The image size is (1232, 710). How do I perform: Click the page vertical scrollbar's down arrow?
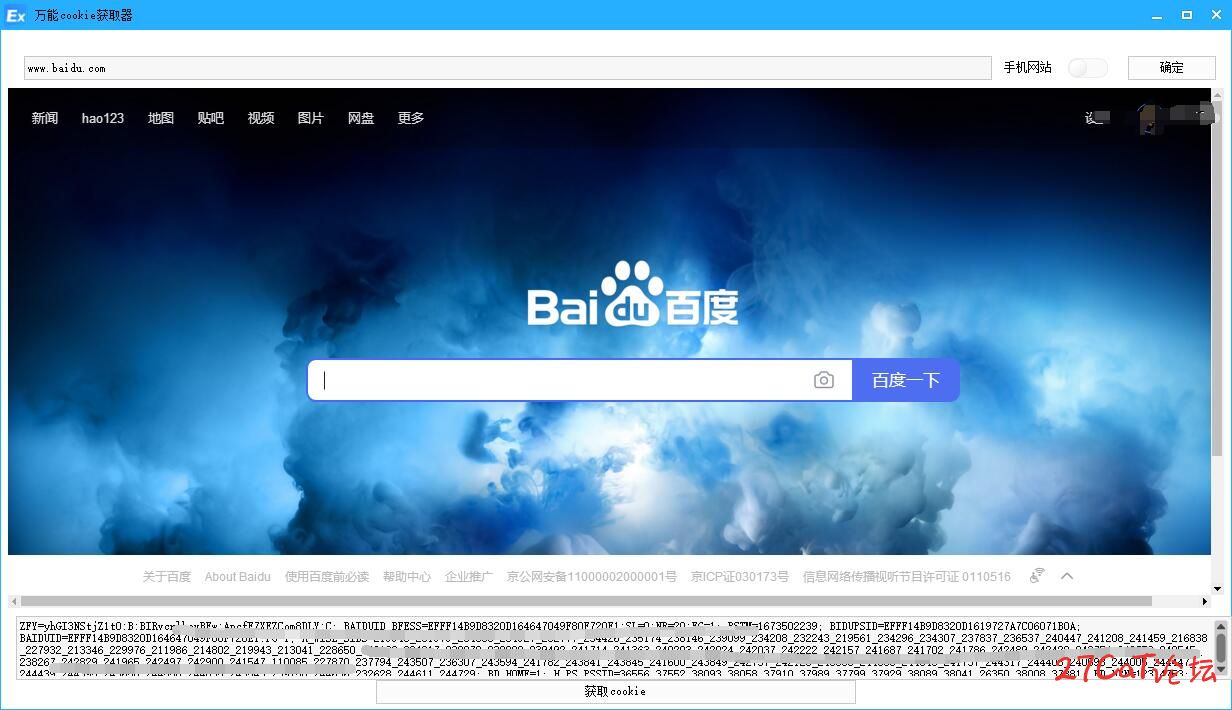(x=1217, y=588)
